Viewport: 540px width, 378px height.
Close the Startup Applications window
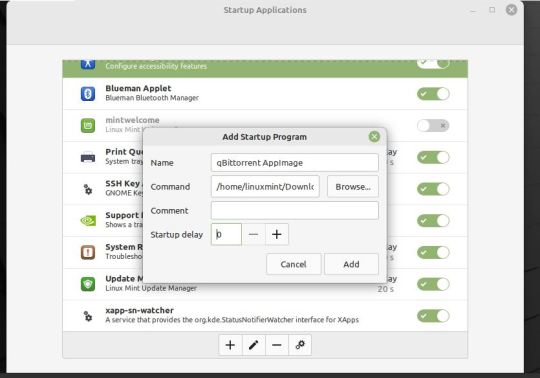(511, 10)
